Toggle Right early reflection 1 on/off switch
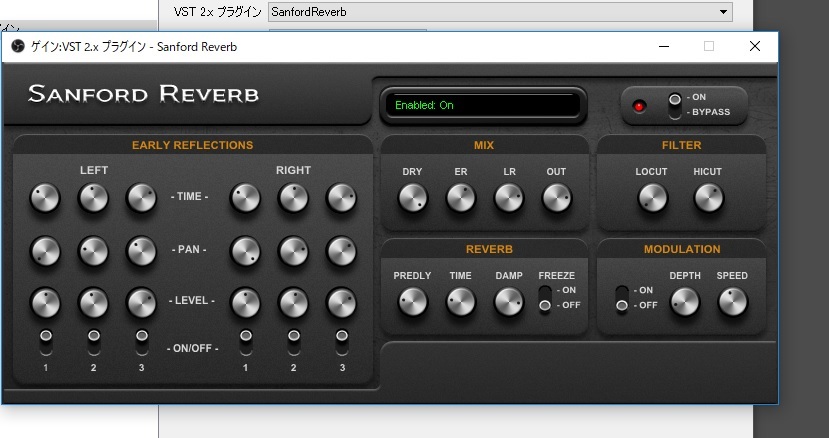The width and height of the screenshot is (829, 438). [x=245, y=342]
